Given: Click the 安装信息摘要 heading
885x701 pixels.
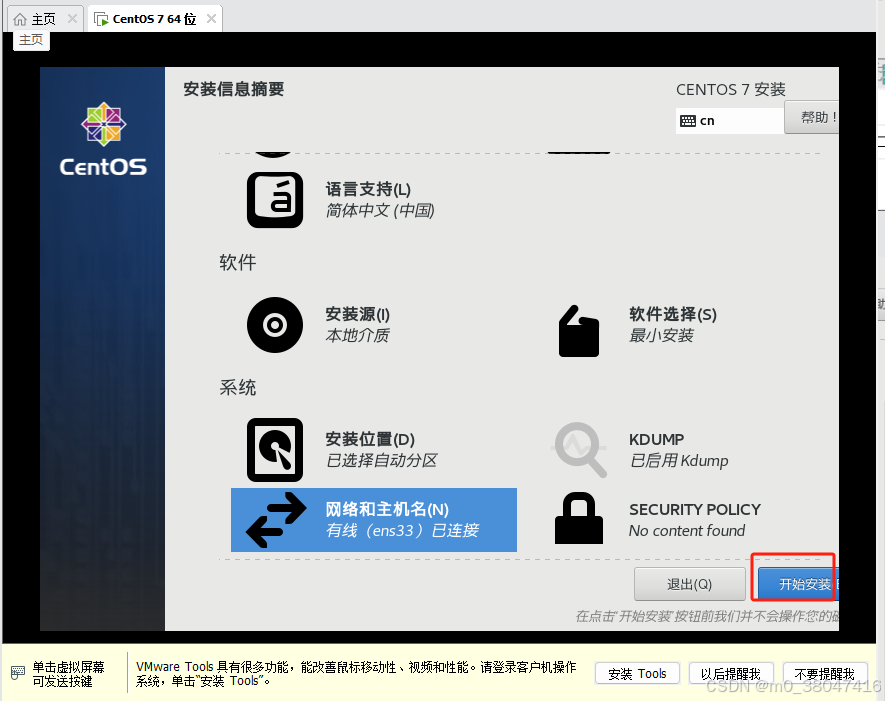Looking at the screenshot, I should [x=233, y=89].
